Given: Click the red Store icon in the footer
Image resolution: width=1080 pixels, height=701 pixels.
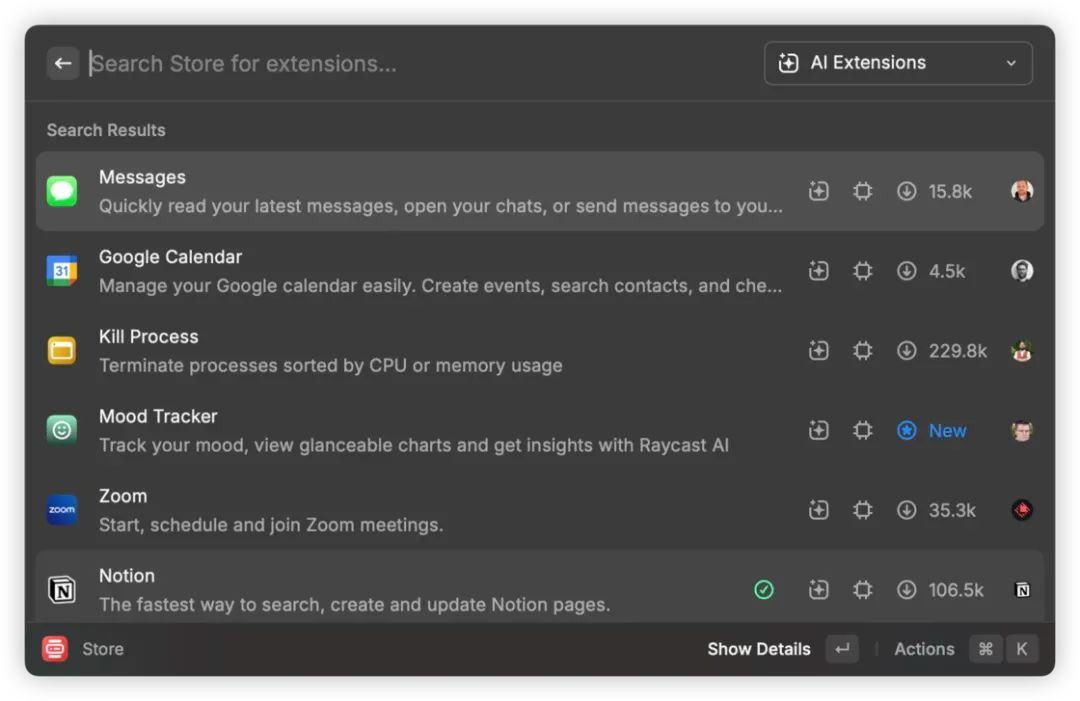Looking at the screenshot, I should pyautogui.click(x=54, y=649).
